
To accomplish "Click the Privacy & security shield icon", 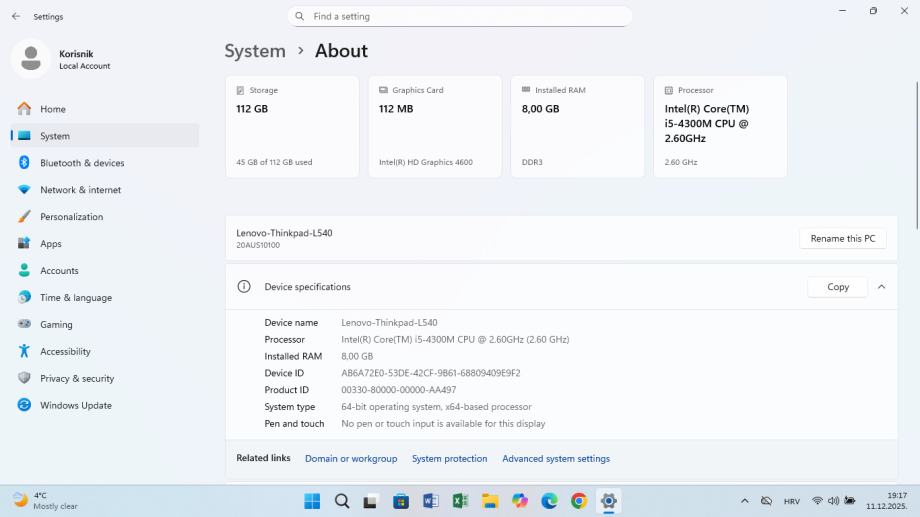I will pos(24,378).
